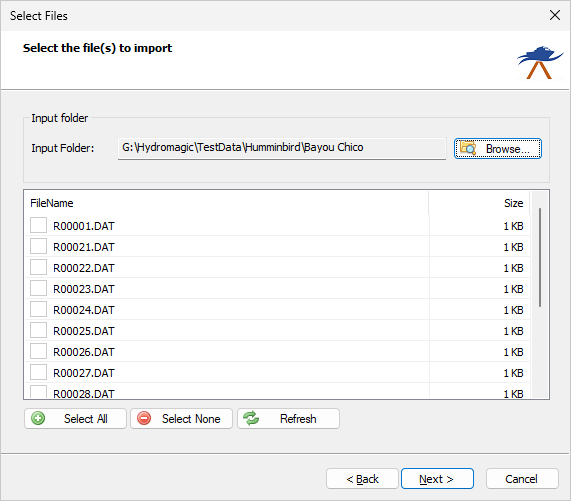Click the Hydromagic logo in header
This screenshot has height=501, width=571.
coord(540,62)
